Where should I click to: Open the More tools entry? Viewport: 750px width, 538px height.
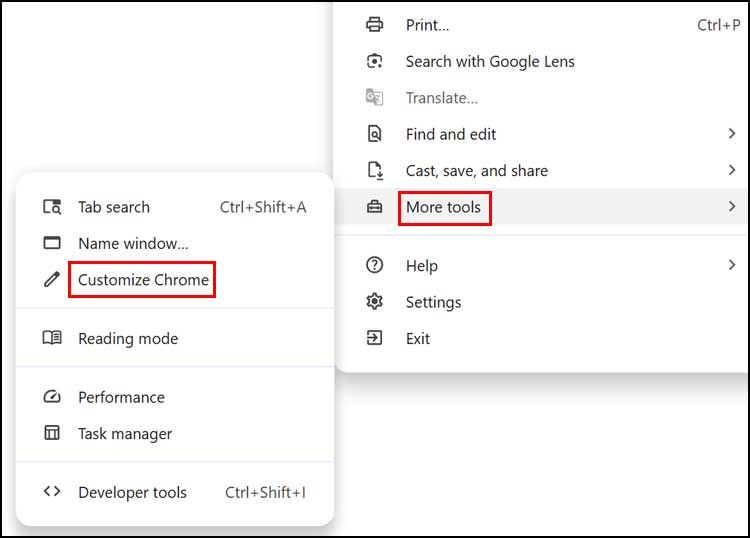click(x=541, y=207)
